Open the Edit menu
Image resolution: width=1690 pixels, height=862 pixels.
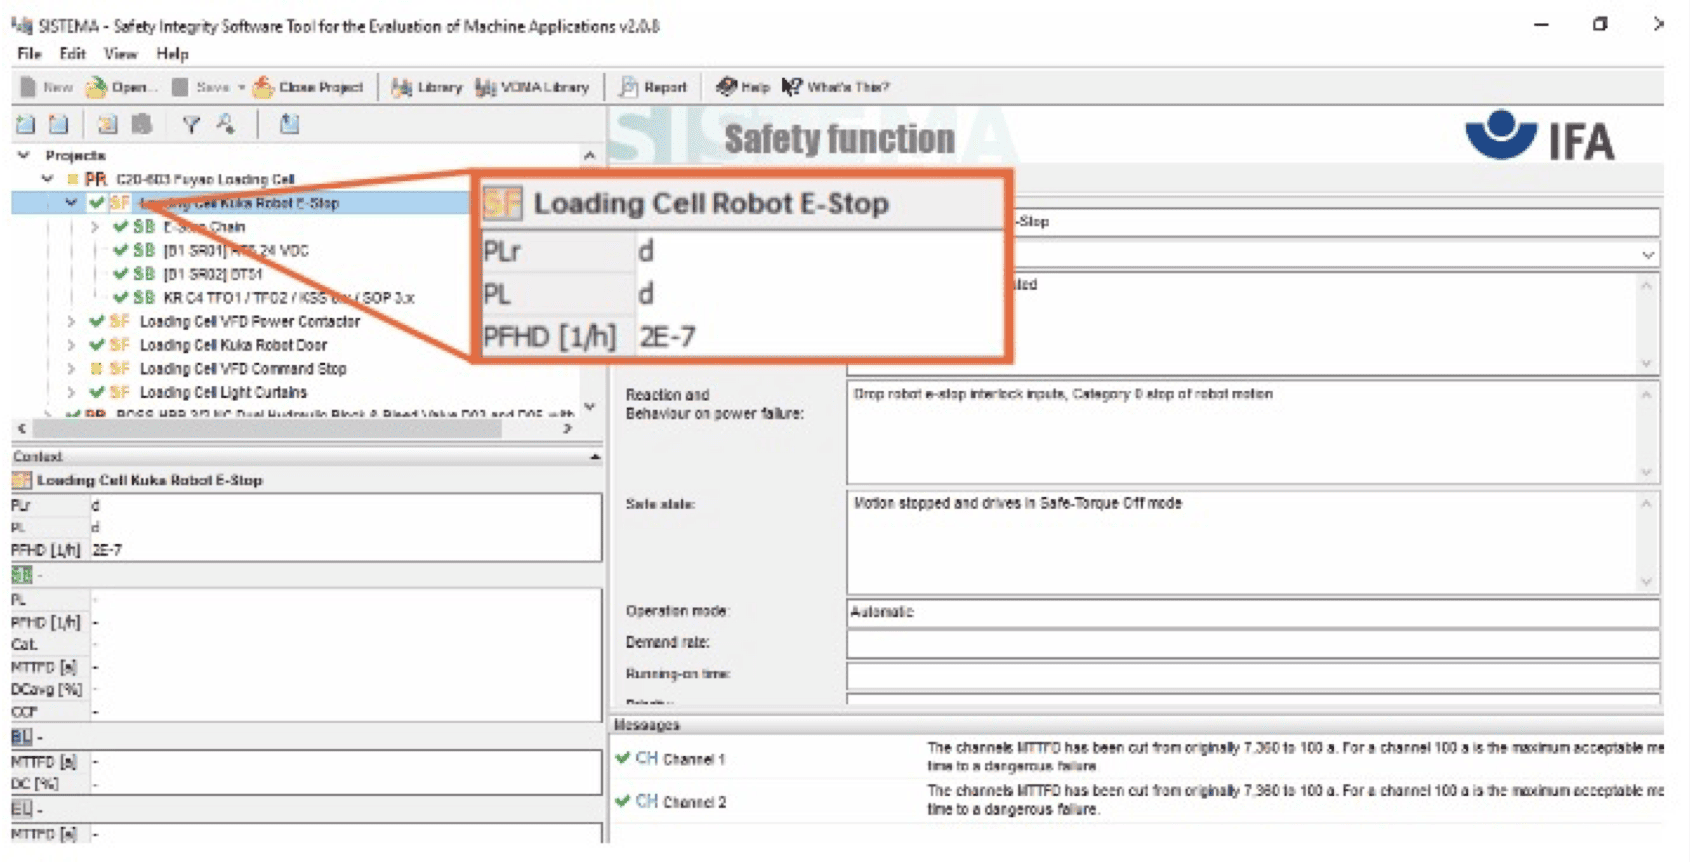(72, 54)
